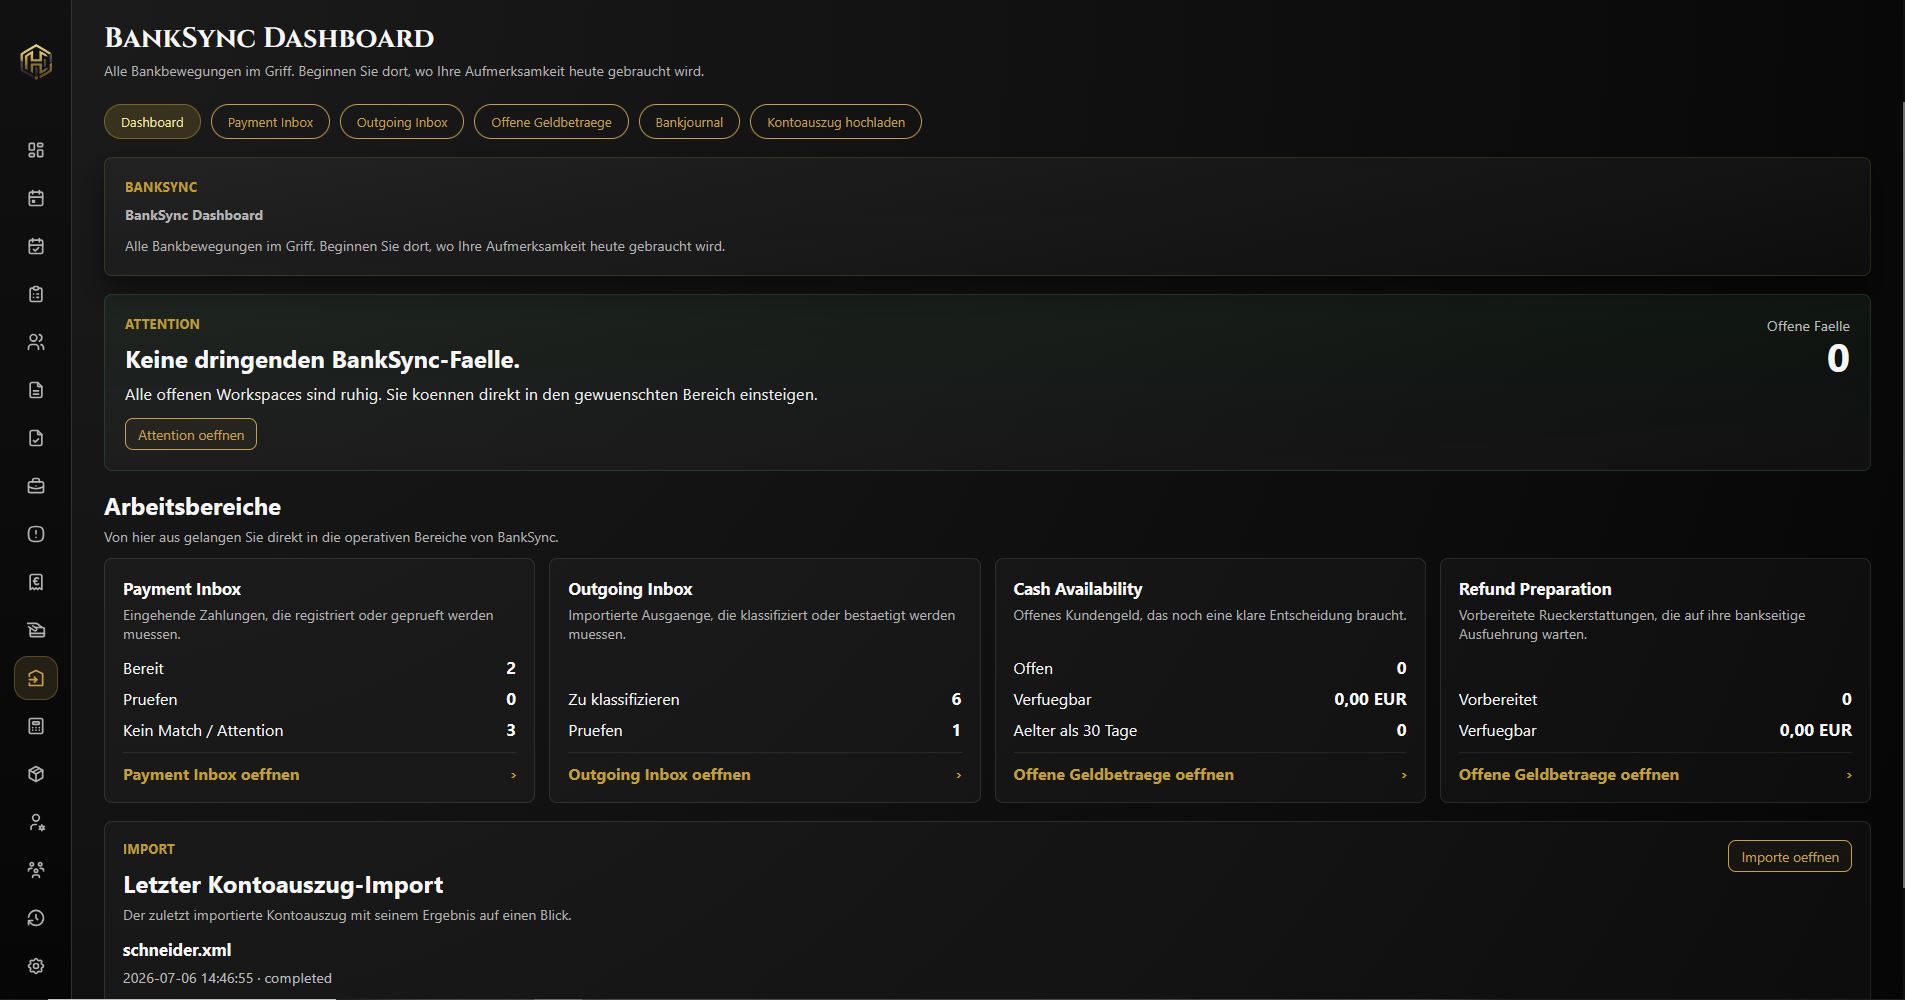
Task: Open the Kontoauszug hochladen tab
Action: point(836,122)
